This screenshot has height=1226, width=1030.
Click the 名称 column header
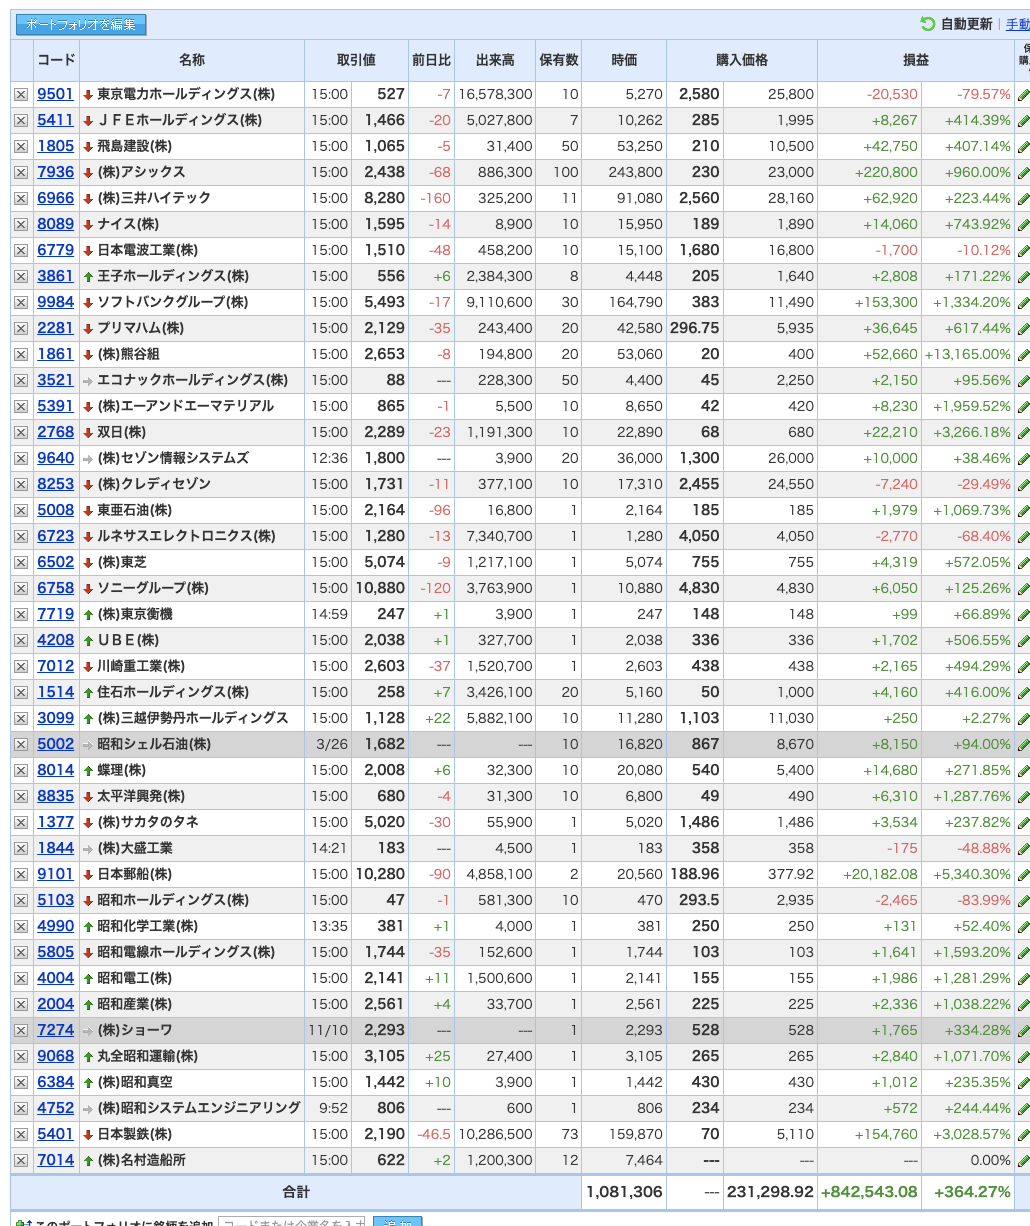point(192,60)
